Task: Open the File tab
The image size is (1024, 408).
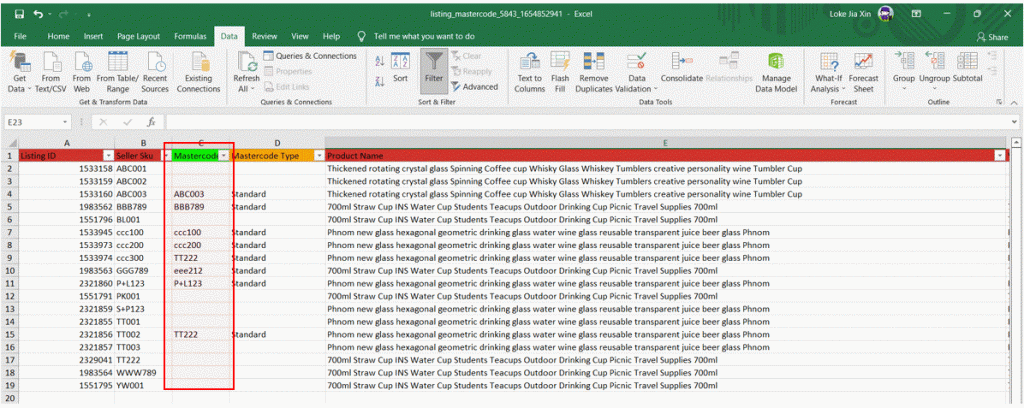Action: [x=20, y=37]
